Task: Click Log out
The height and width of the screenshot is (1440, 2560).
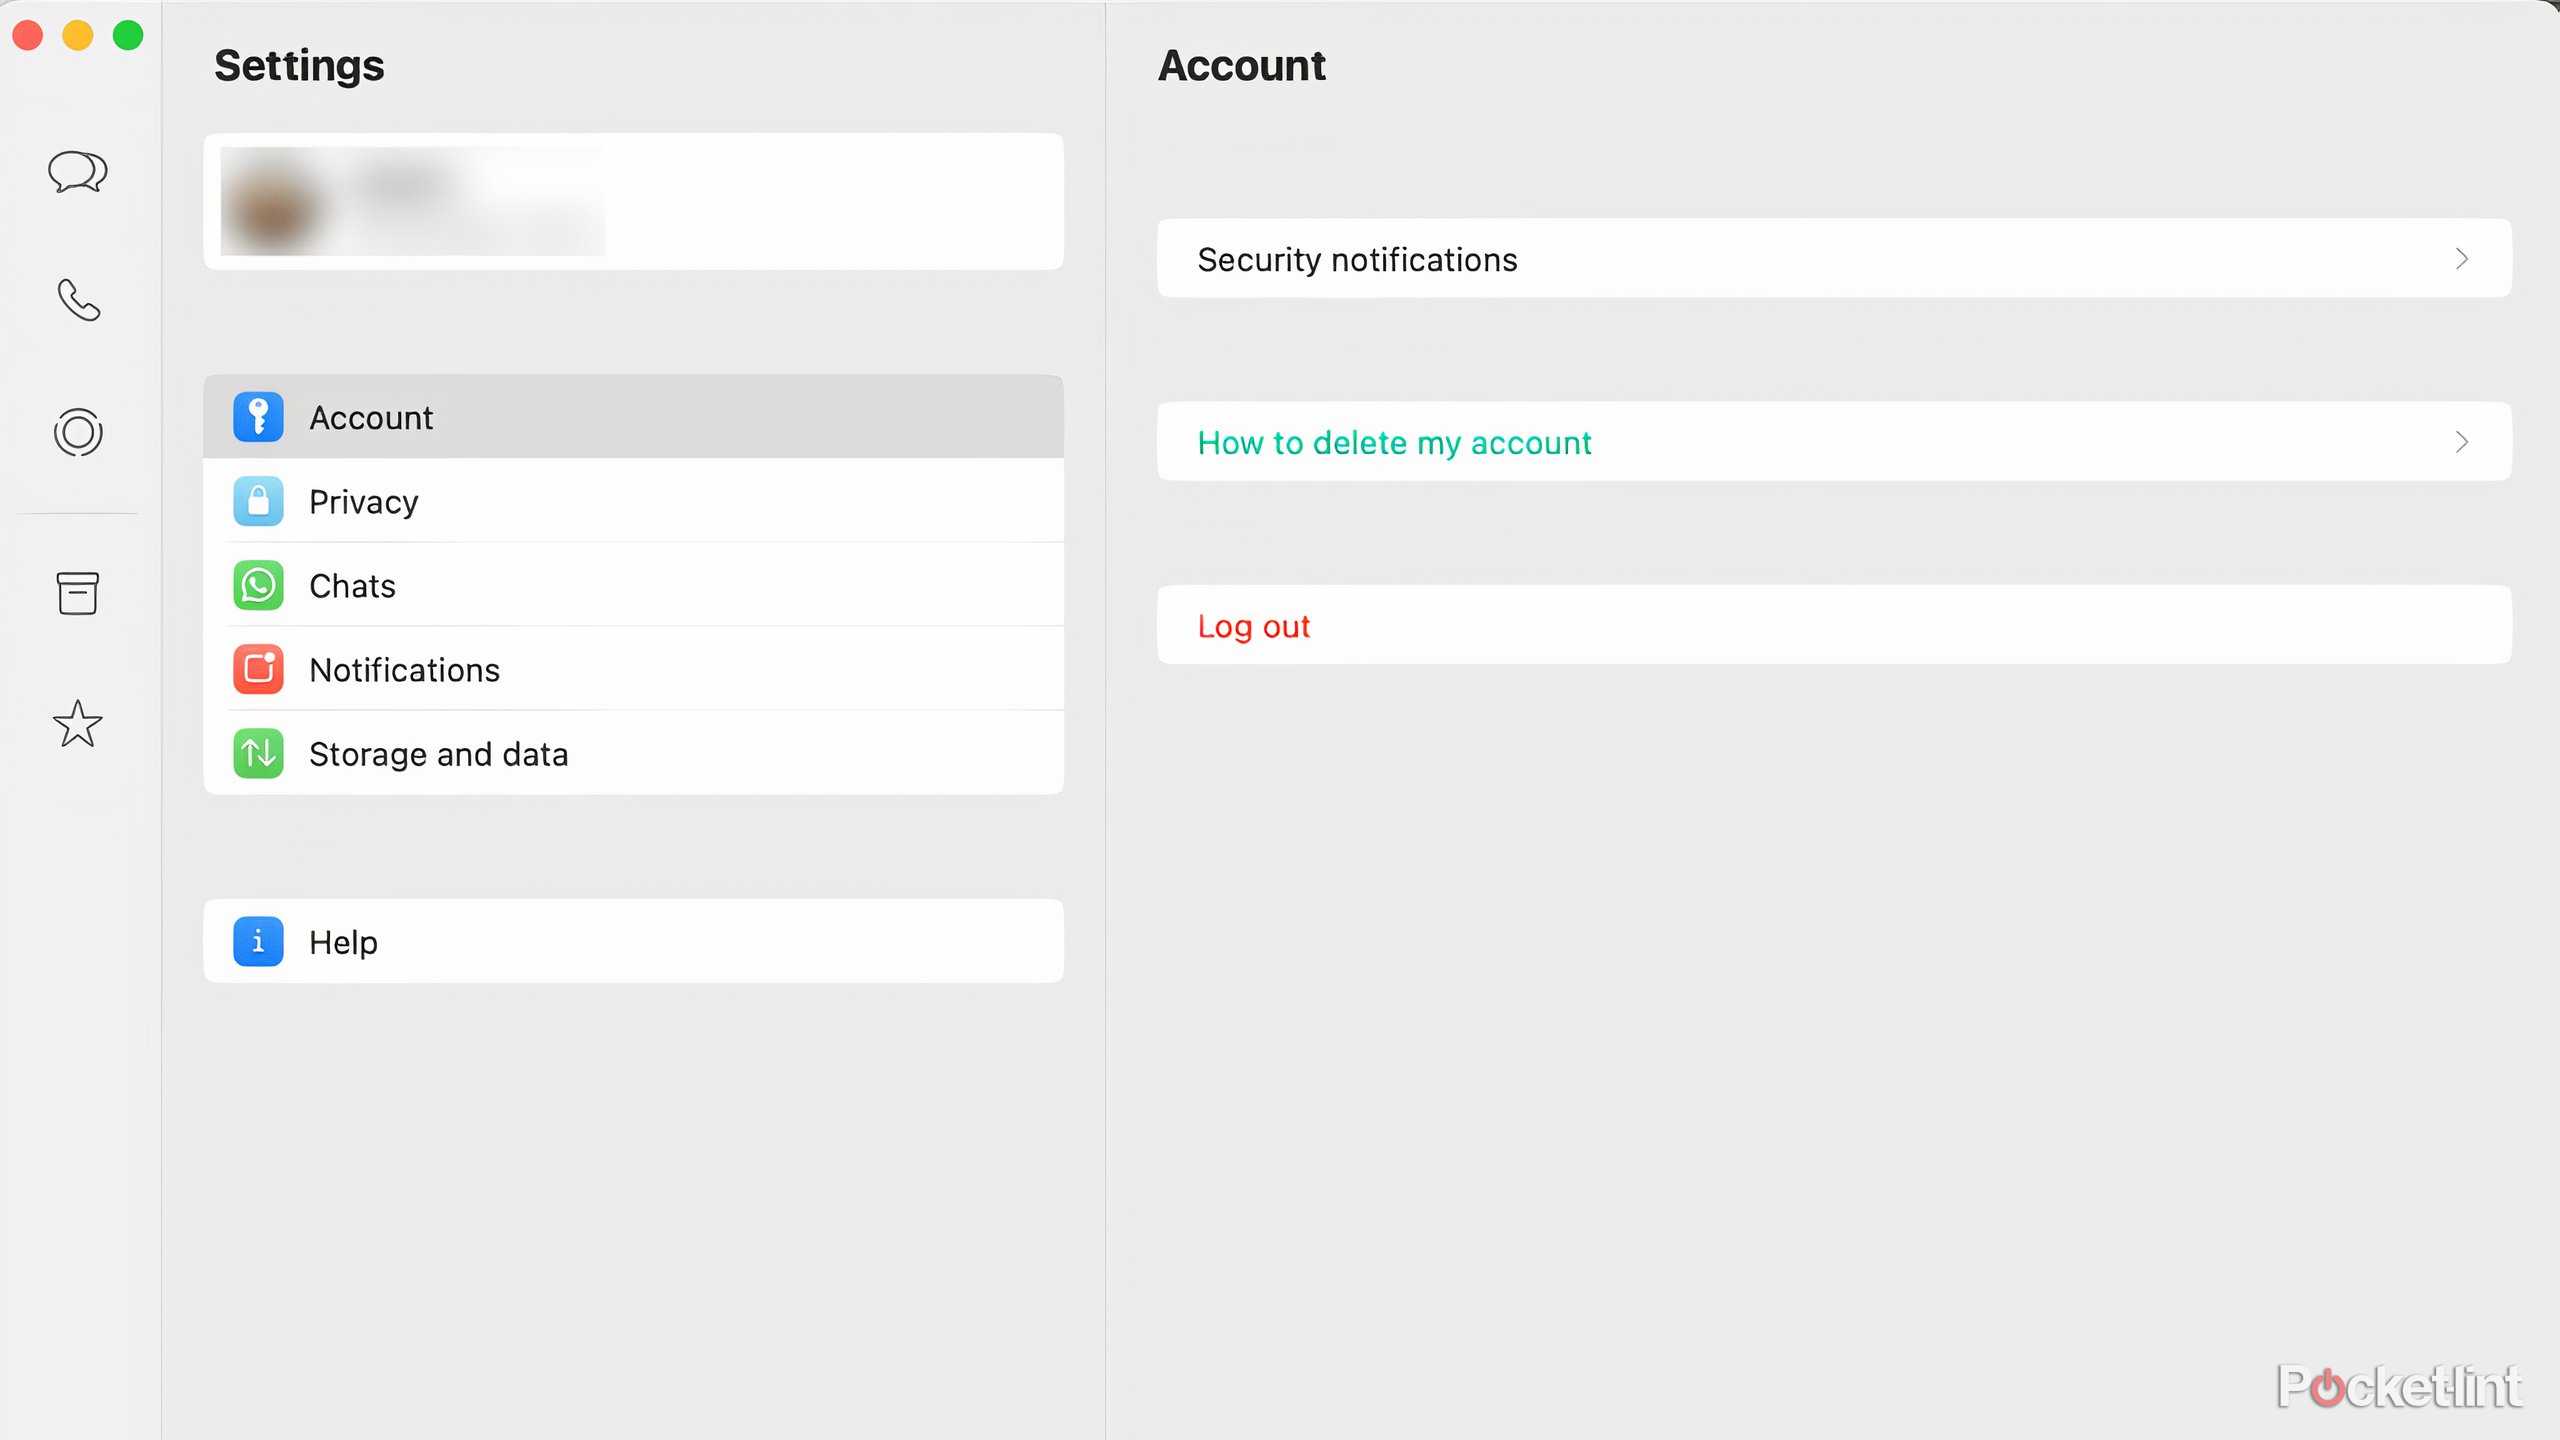Action: click(1834, 625)
